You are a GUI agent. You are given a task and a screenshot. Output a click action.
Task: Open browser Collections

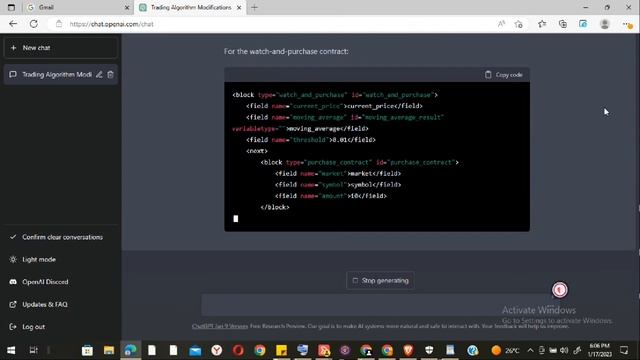(x=563, y=24)
